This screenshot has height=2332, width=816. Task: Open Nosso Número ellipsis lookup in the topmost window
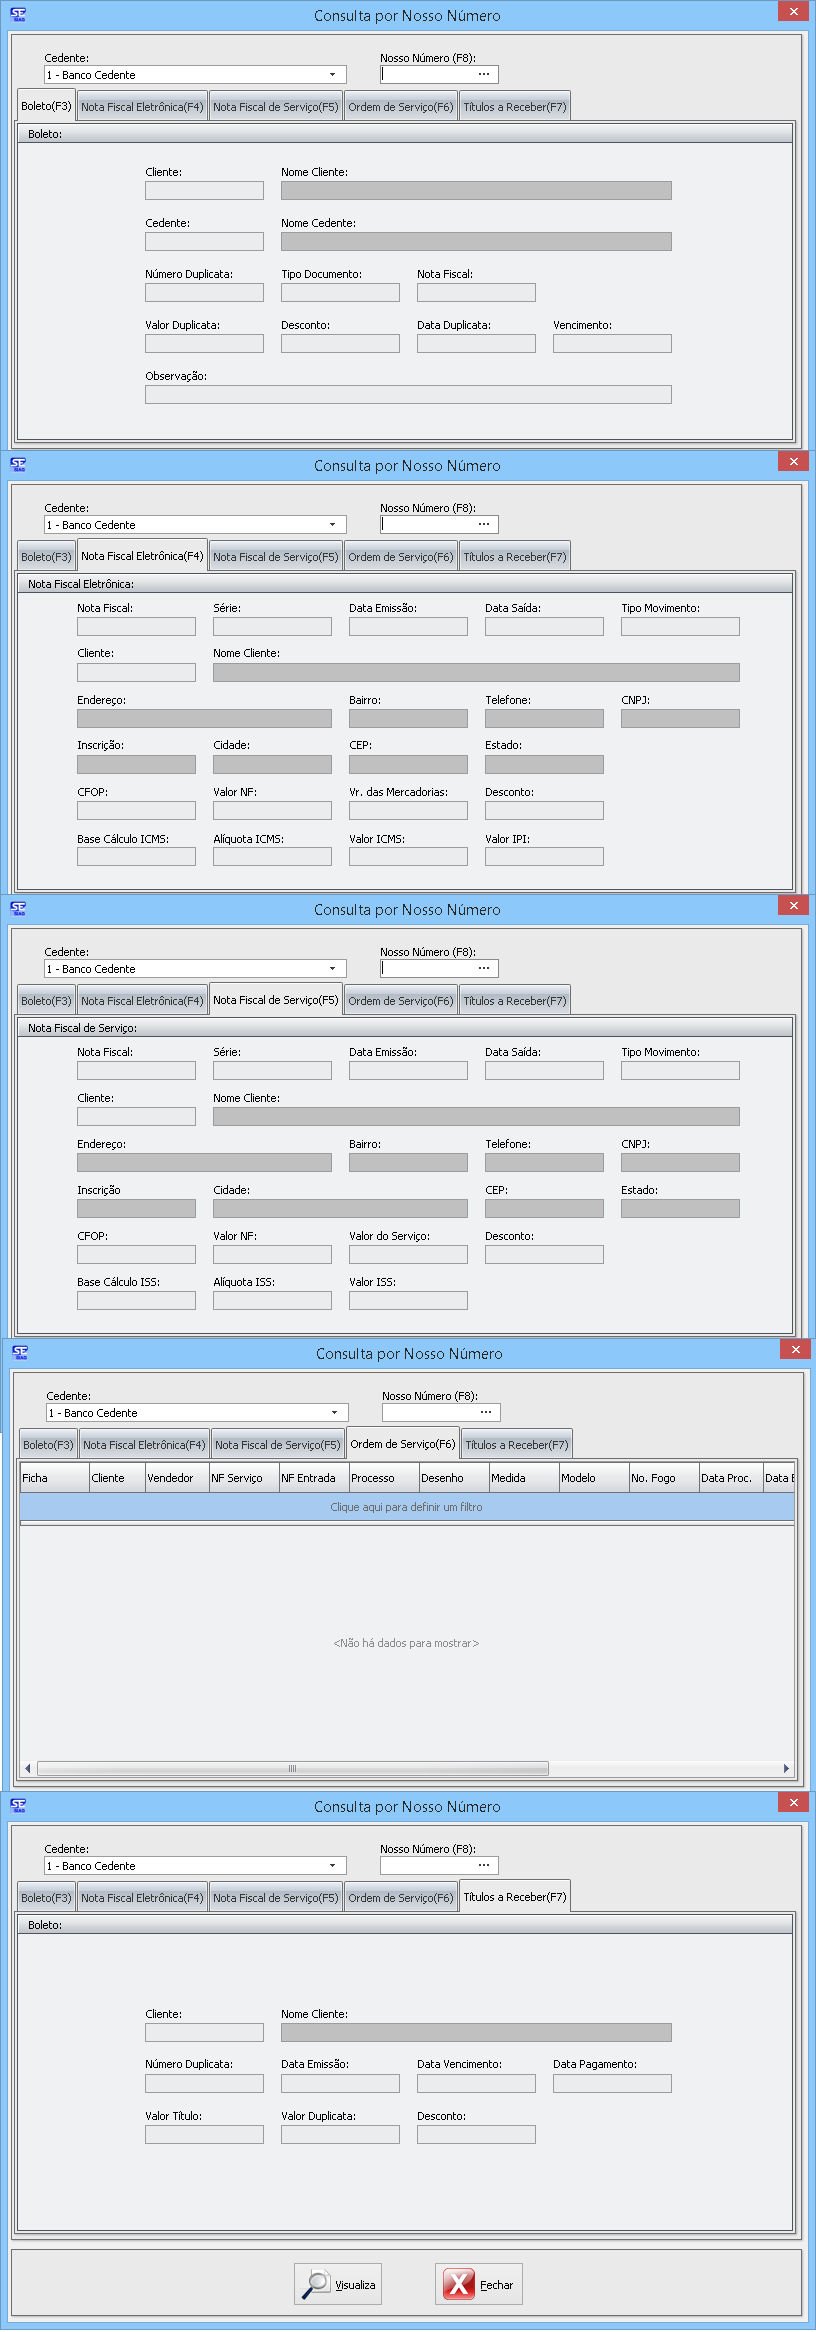pos(484,75)
